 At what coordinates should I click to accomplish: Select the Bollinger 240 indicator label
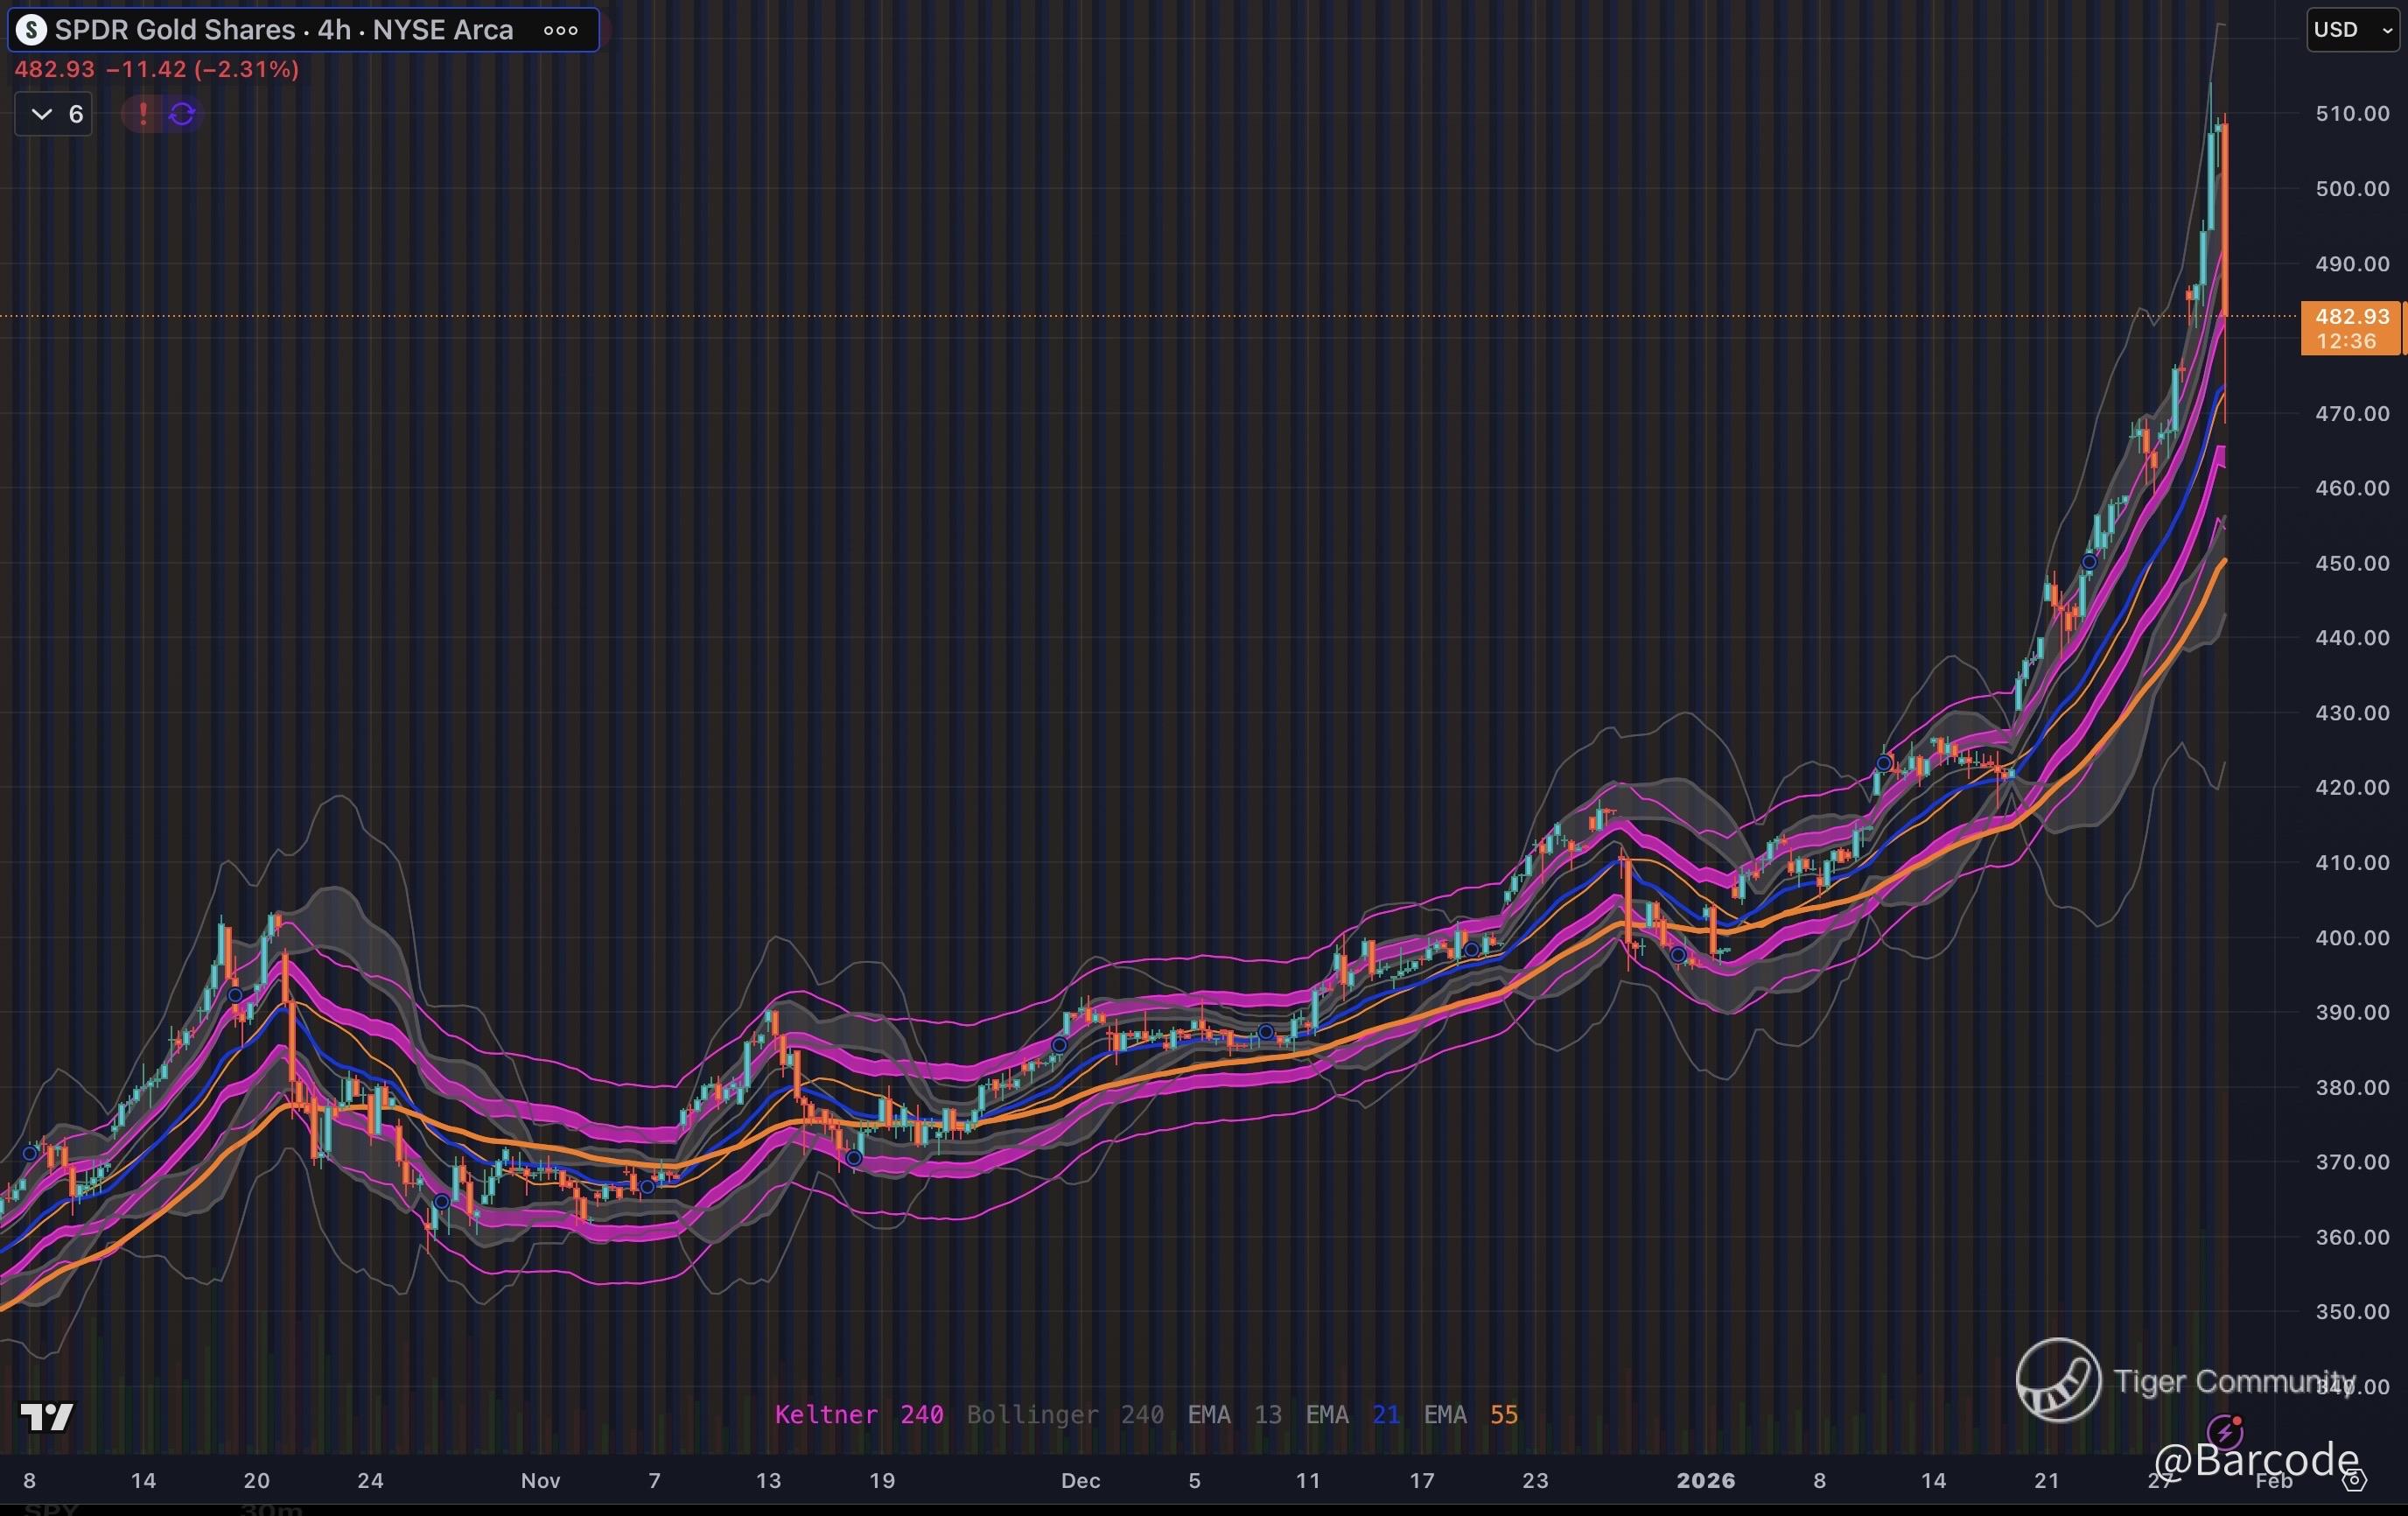(1064, 1414)
